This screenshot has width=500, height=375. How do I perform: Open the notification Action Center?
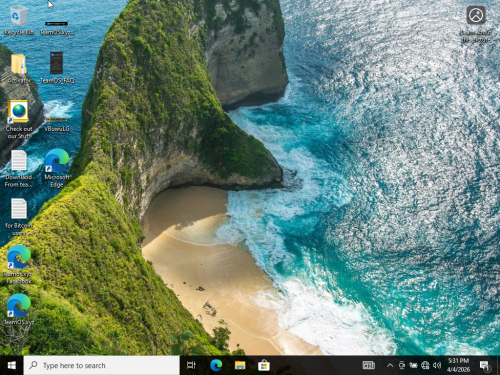[x=484, y=365]
